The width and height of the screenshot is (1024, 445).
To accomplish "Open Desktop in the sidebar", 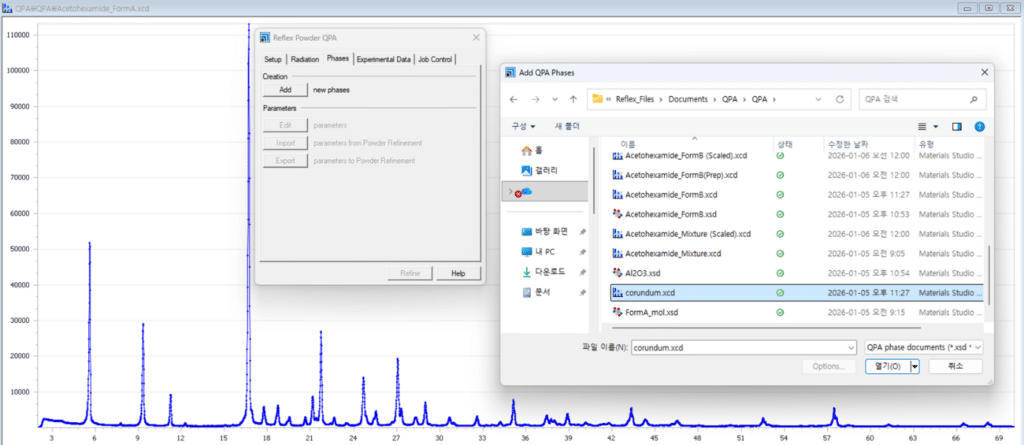I will pos(545,231).
